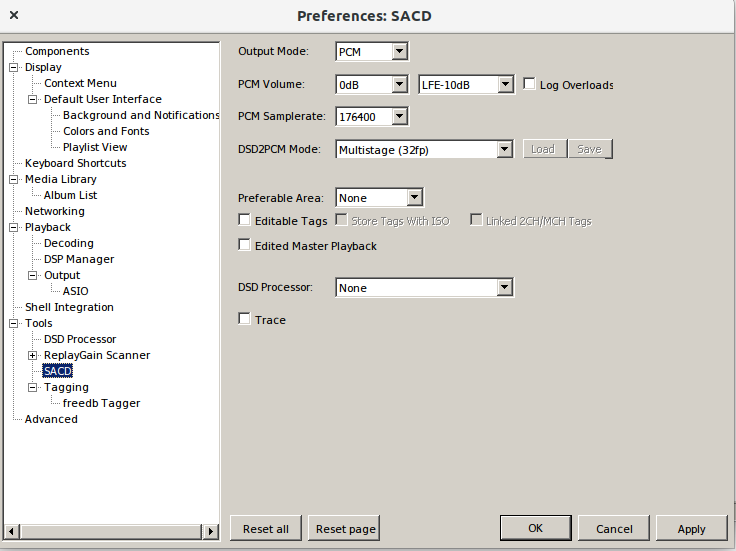Select DSD Processor in the Tools tree
Screen dimensions: 736x551
80,339
